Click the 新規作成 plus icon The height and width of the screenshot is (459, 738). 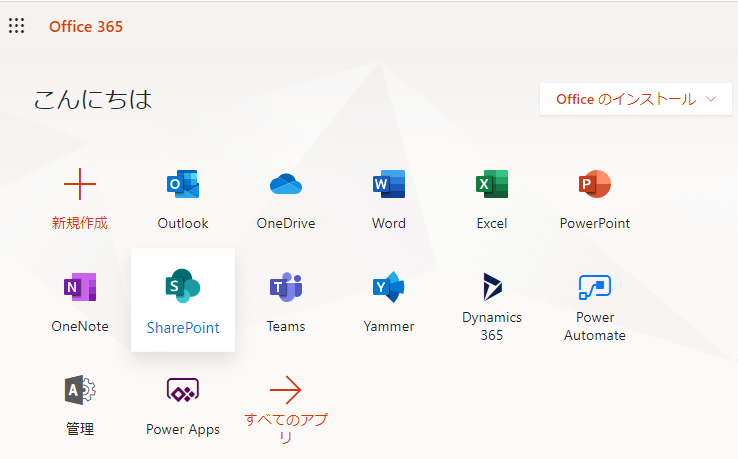[x=80, y=184]
